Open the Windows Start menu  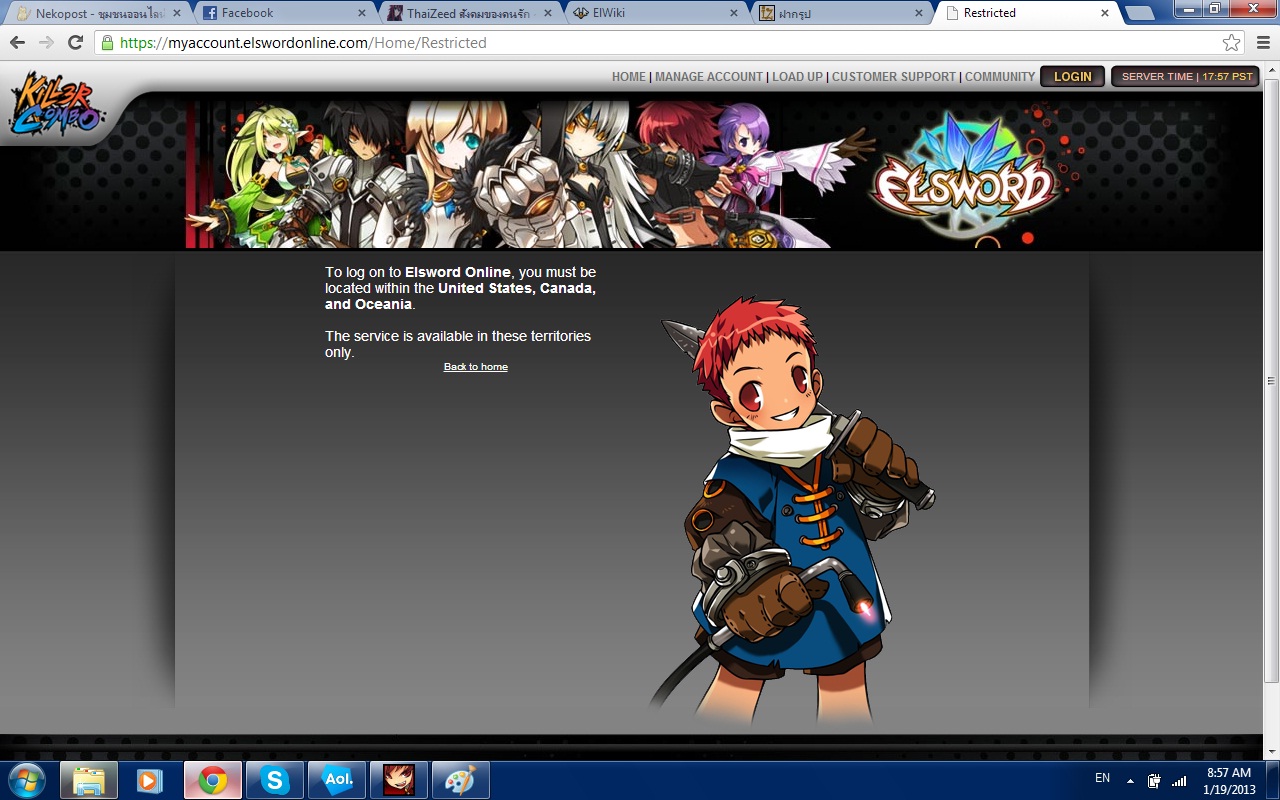click(x=25, y=780)
